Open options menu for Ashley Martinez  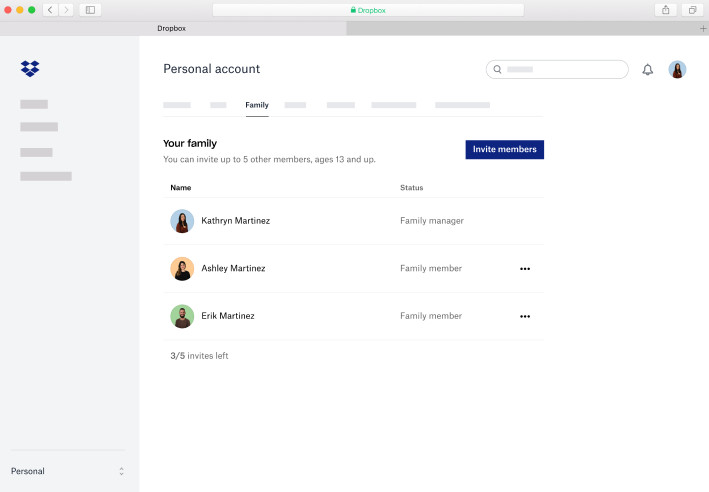[x=525, y=269]
